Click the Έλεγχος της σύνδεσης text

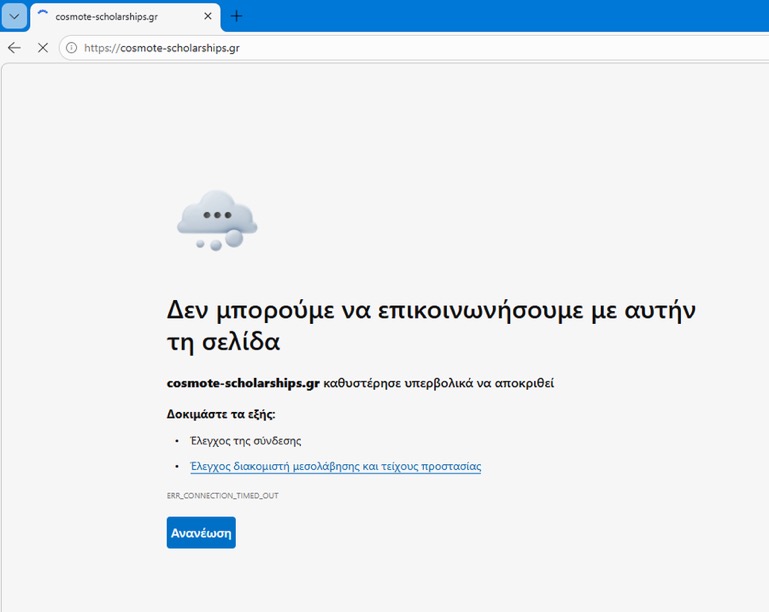pos(246,441)
